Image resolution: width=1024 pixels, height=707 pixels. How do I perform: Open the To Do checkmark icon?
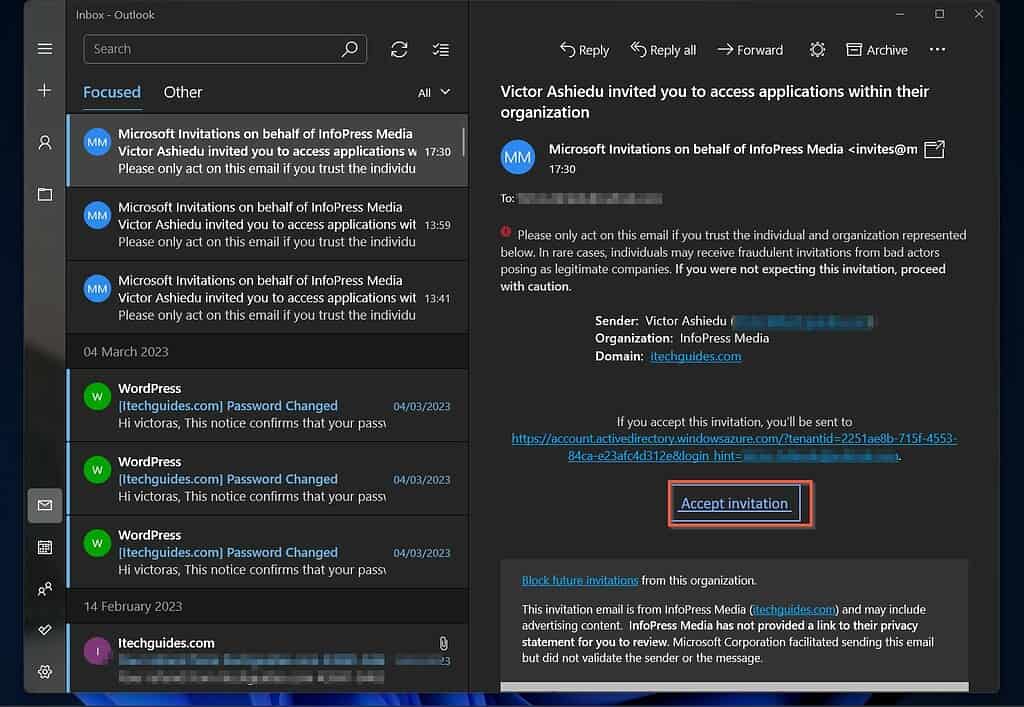44,630
